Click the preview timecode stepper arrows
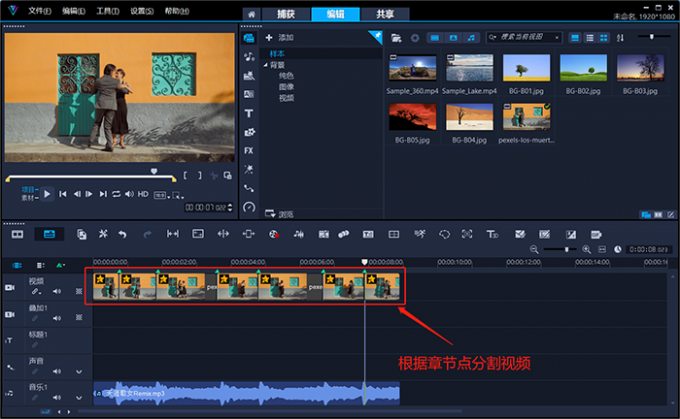680x419 pixels. point(230,207)
